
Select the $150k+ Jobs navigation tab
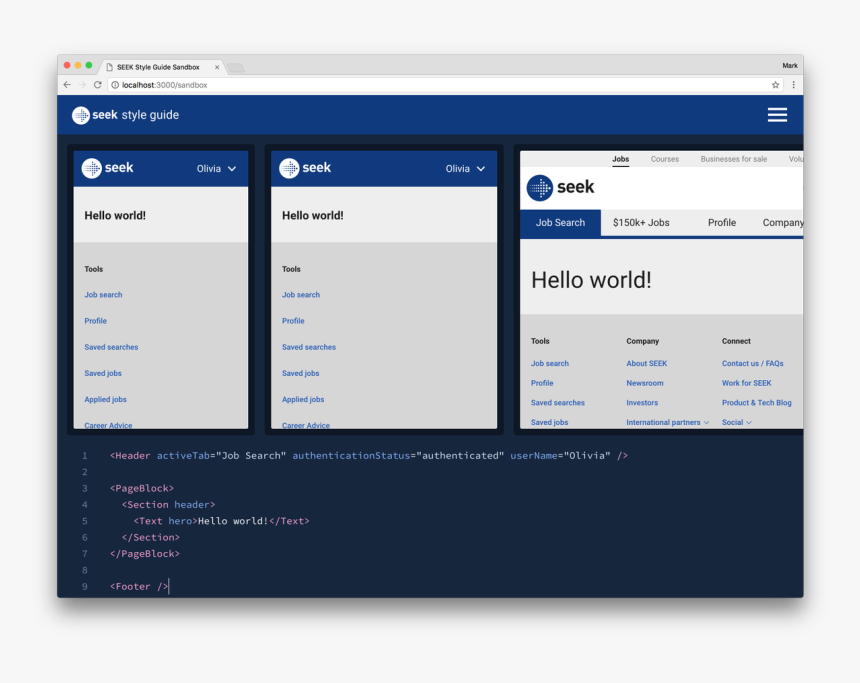pos(641,223)
